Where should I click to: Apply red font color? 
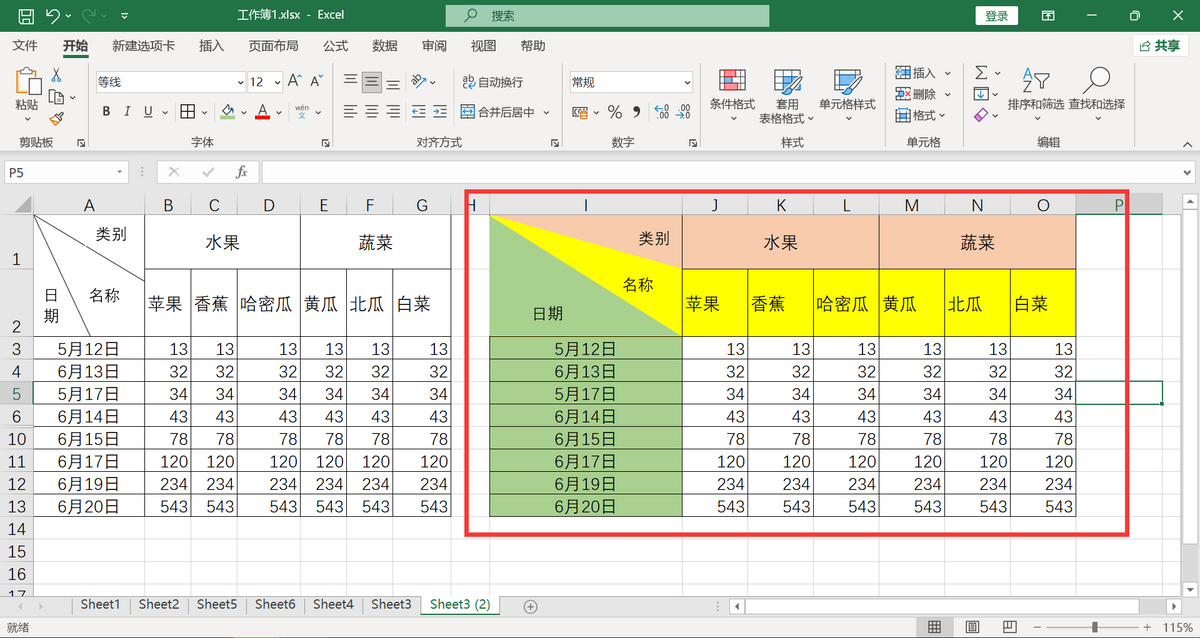[262, 112]
